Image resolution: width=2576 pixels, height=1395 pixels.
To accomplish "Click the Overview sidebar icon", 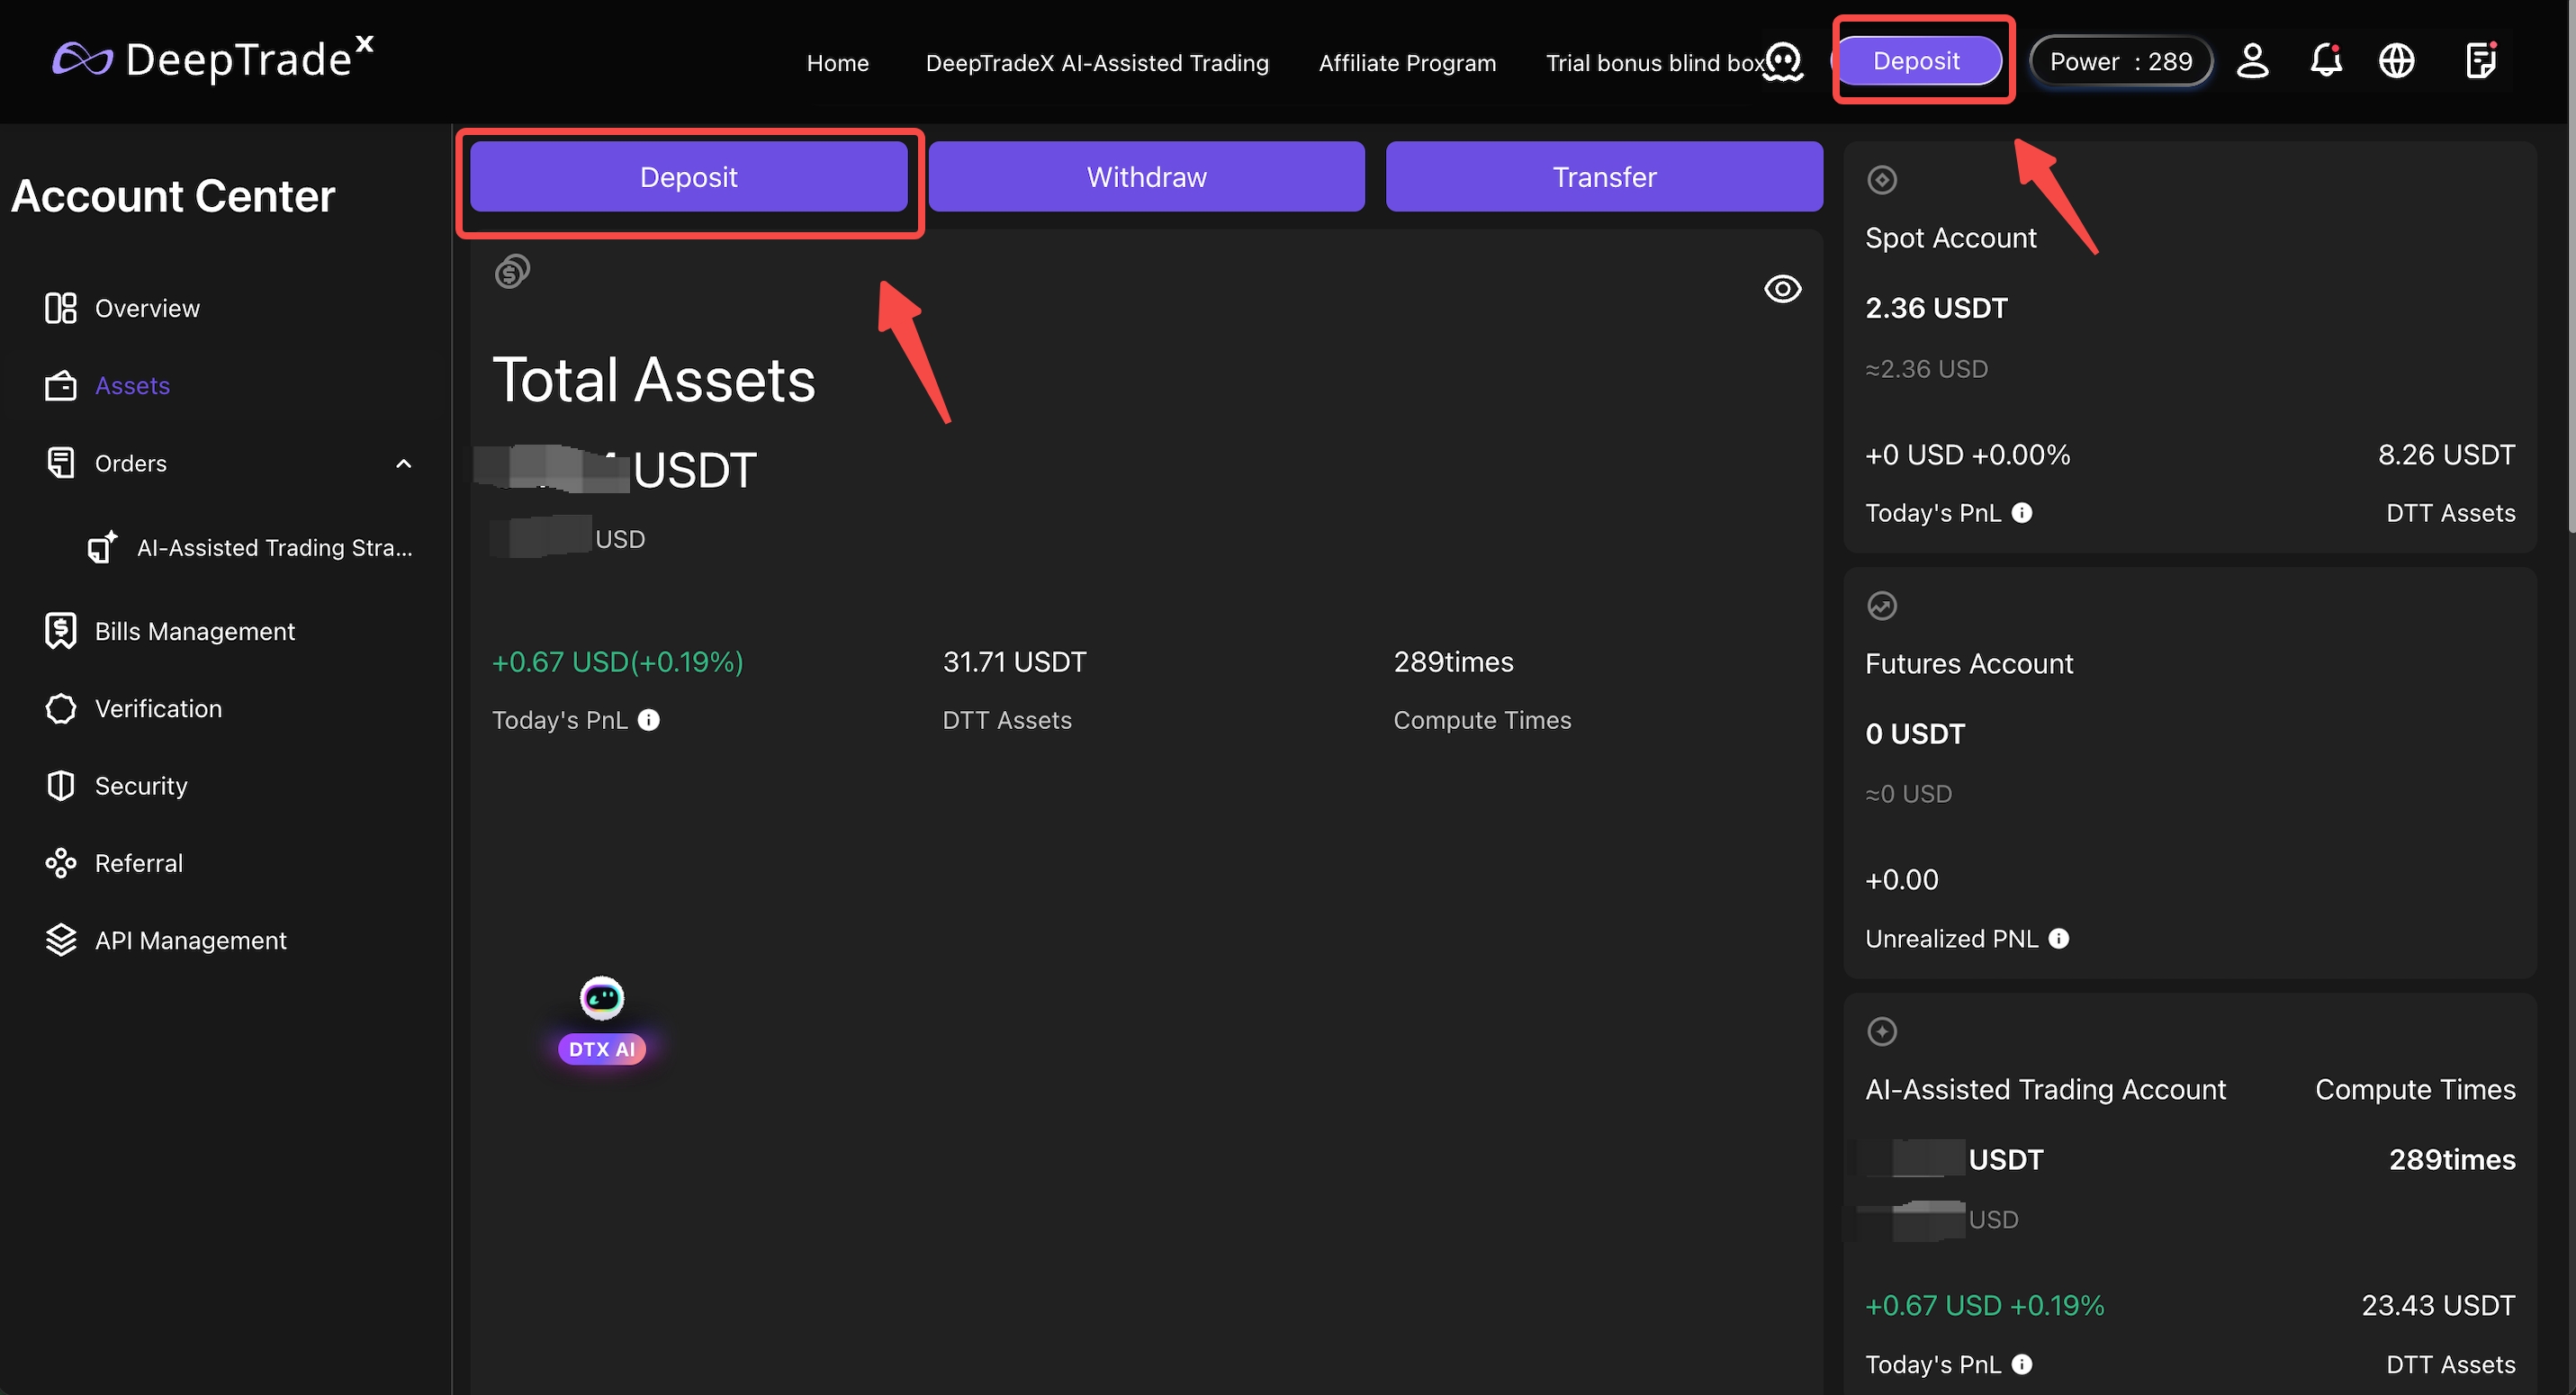I will [x=61, y=308].
